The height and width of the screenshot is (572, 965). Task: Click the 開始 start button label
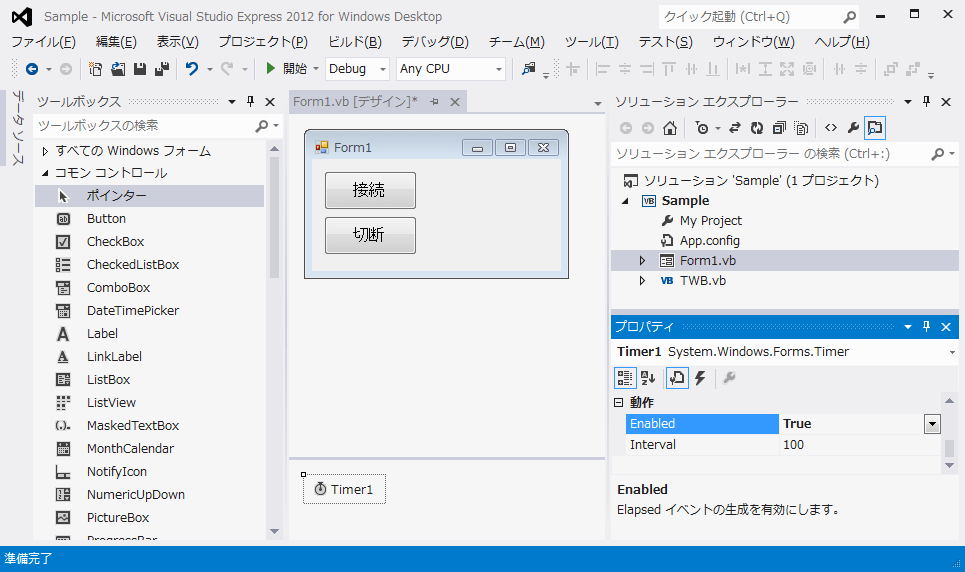pyautogui.click(x=295, y=69)
